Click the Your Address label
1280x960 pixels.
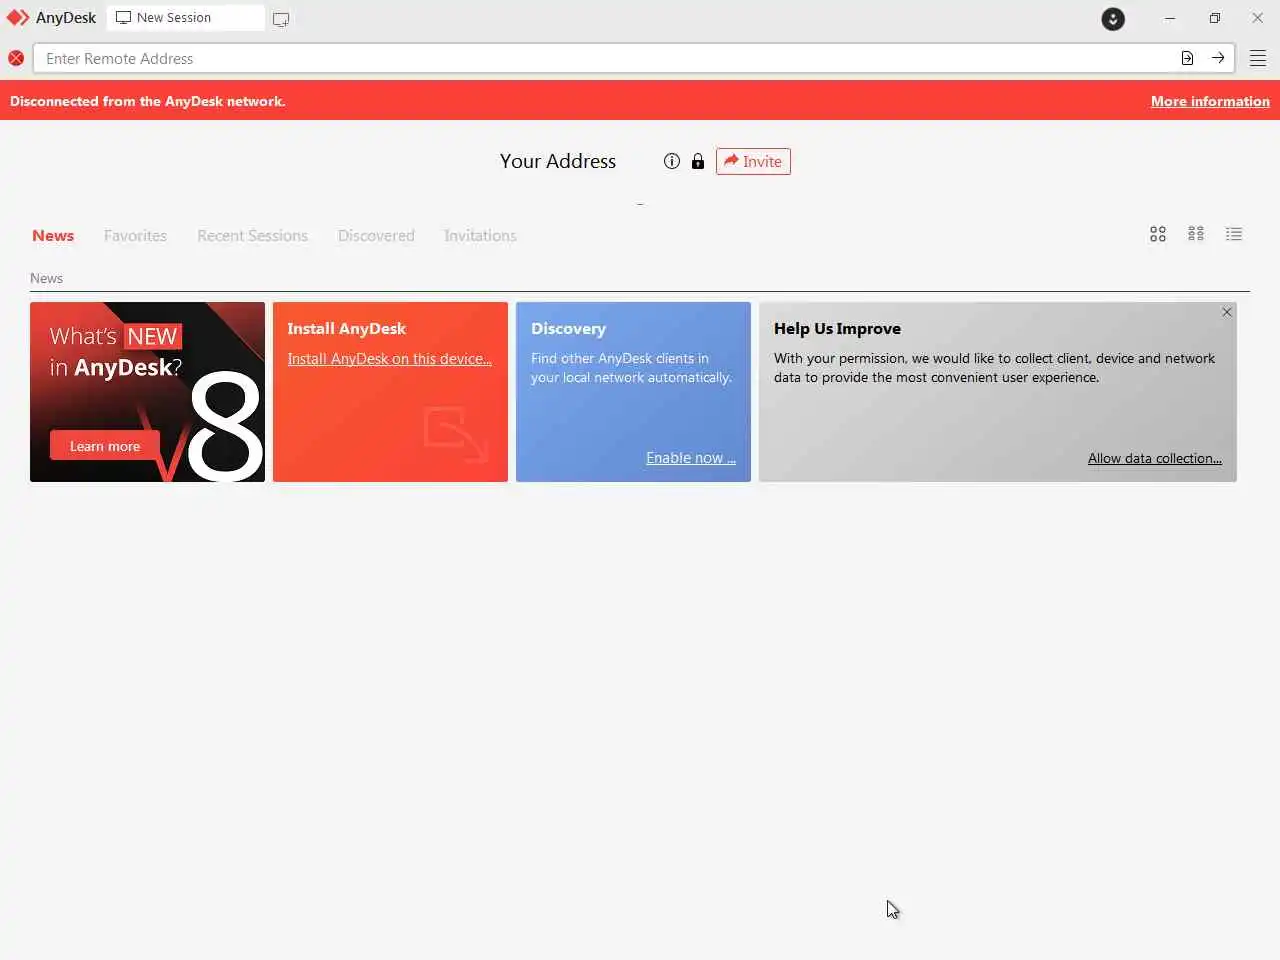558,161
